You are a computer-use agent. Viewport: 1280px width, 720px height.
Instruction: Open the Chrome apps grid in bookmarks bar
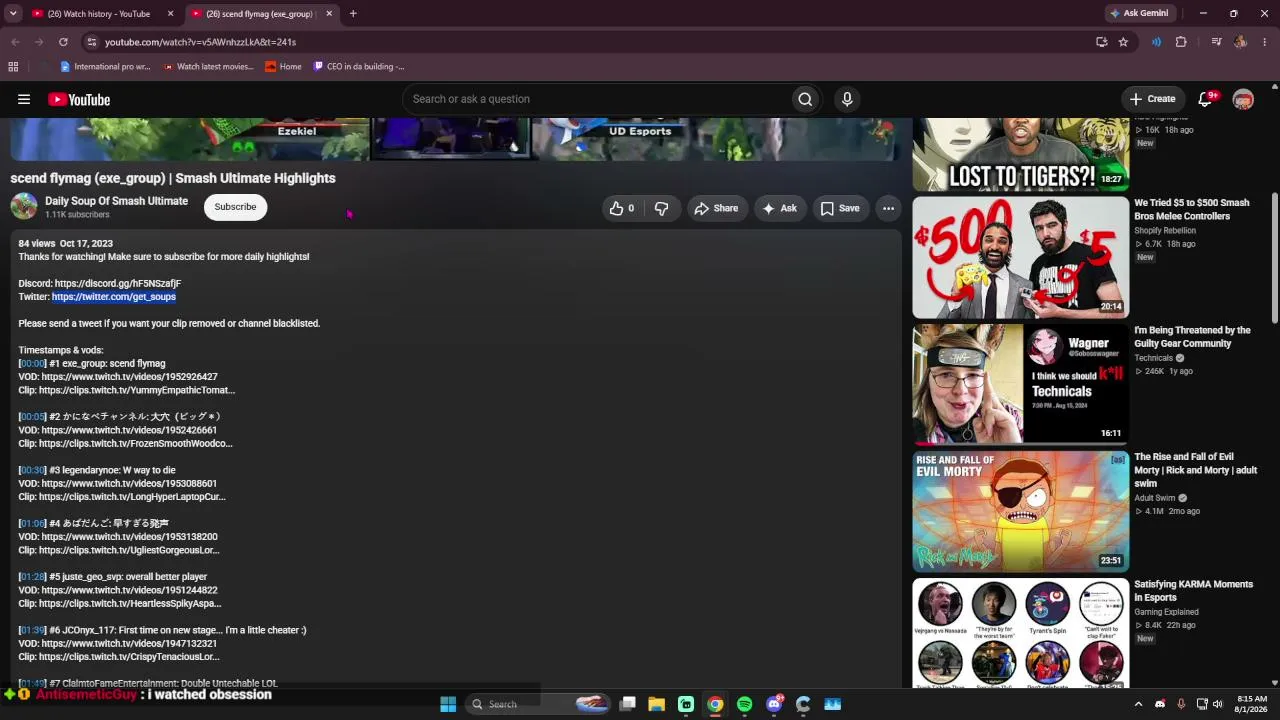(x=13, y=67)
